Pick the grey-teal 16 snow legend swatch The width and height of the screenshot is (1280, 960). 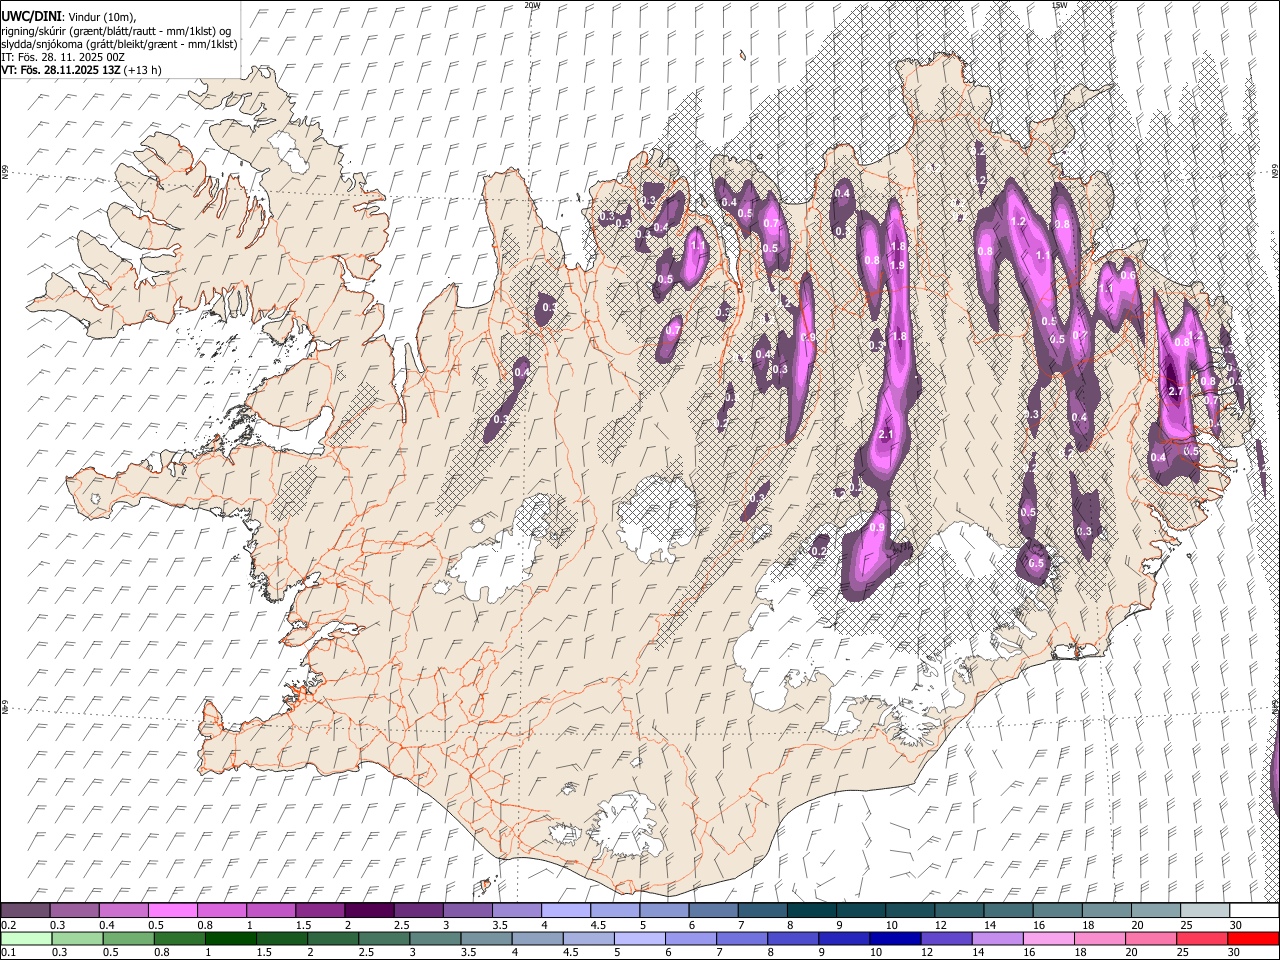coord(1058,911)
